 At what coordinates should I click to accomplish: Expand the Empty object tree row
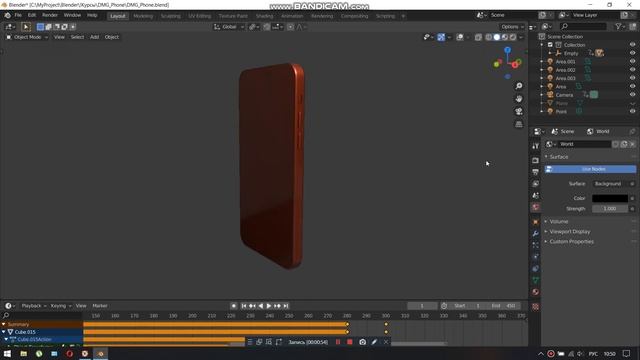[550, 53]
